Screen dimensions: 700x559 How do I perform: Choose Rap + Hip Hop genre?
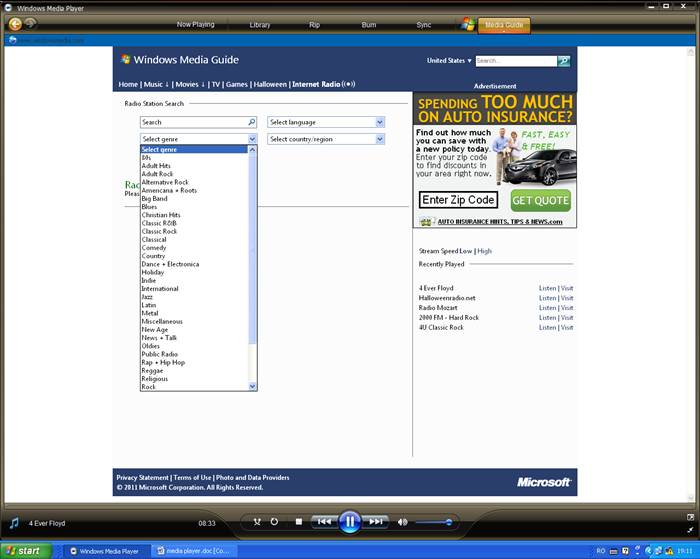point(194,362)
